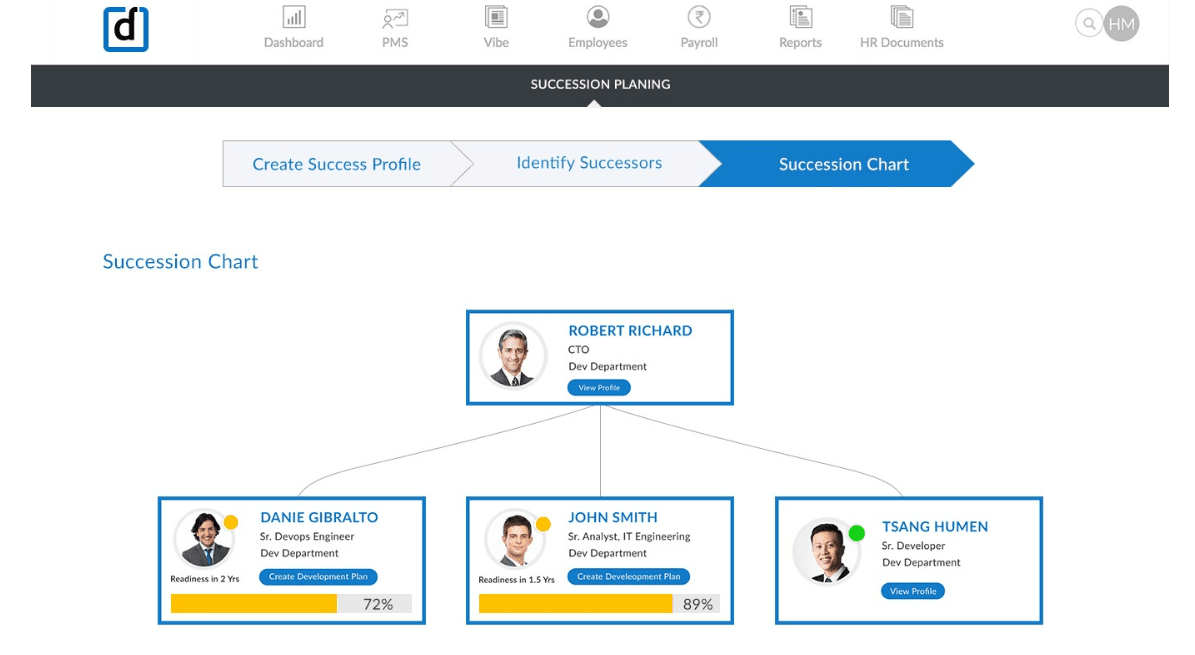
Task: Open the Employees person icon
Action: click(598, 18)
